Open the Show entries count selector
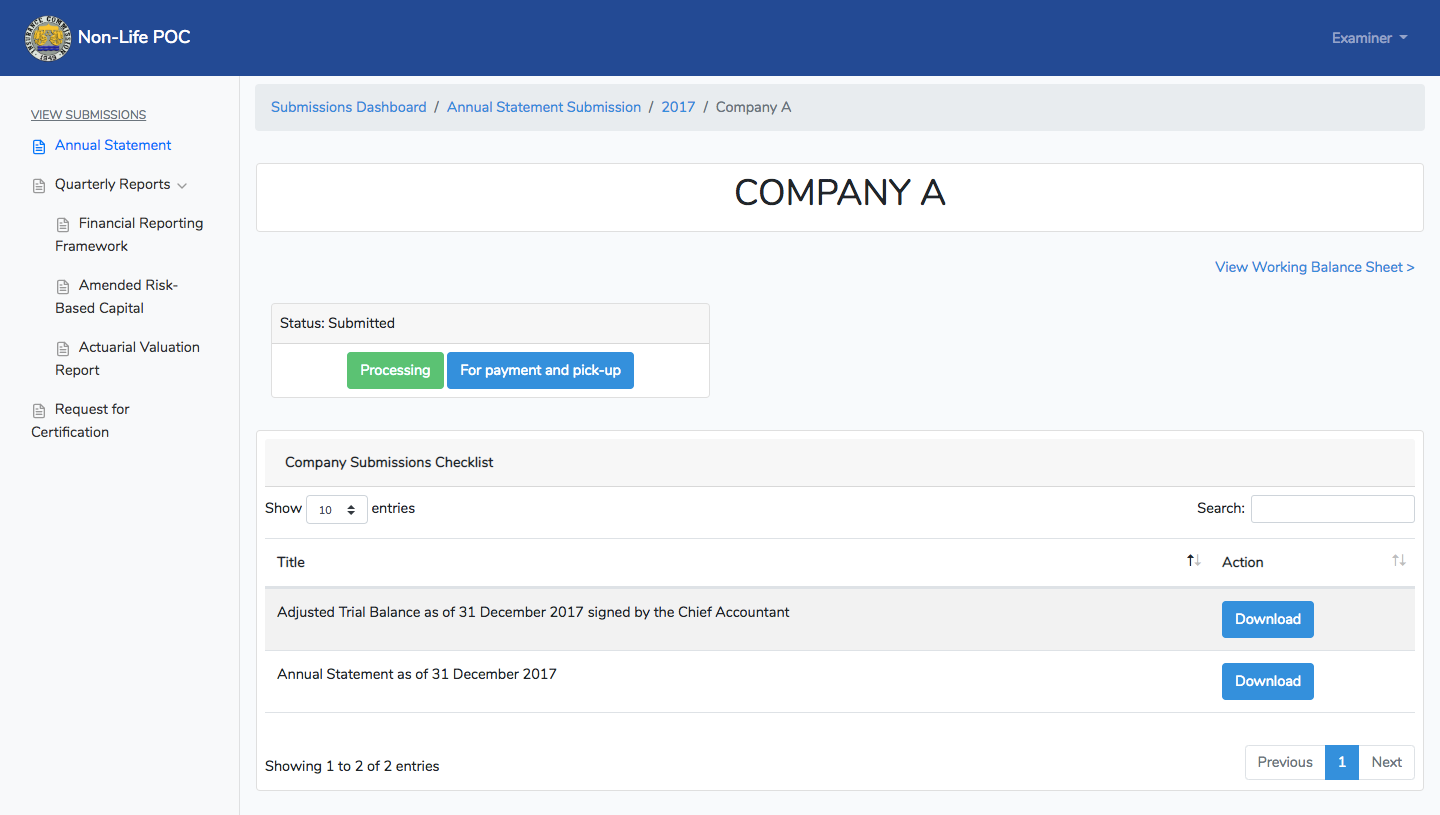 (x=337, y=509)
